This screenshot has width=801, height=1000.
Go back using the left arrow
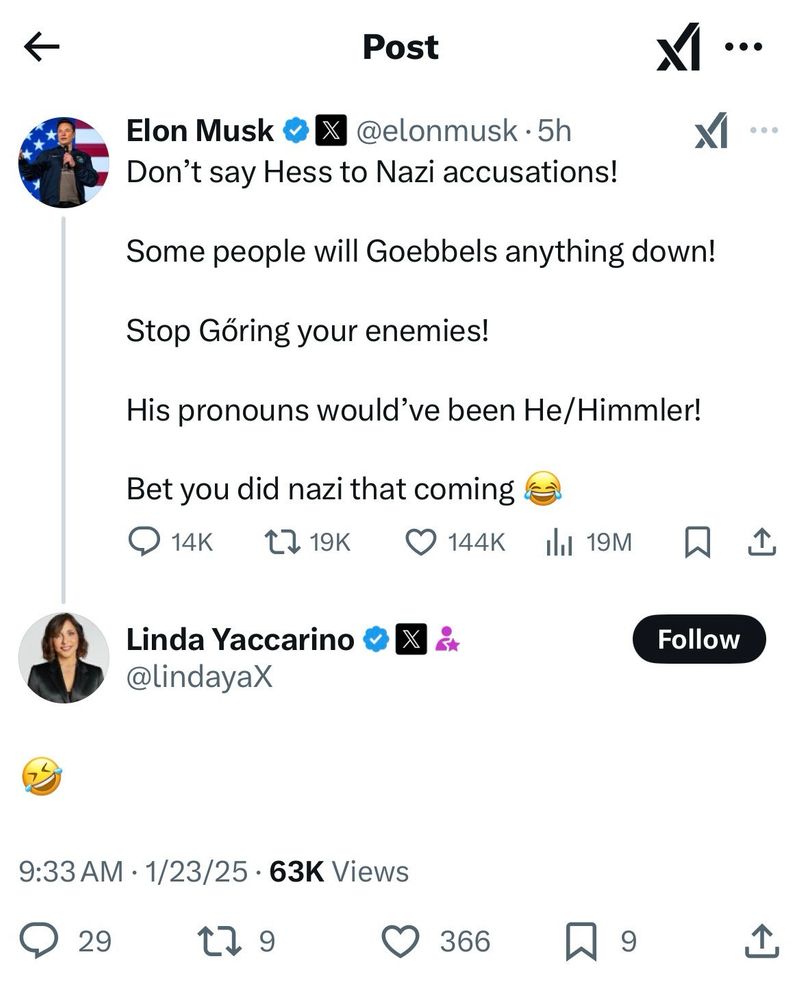(42, 47)
